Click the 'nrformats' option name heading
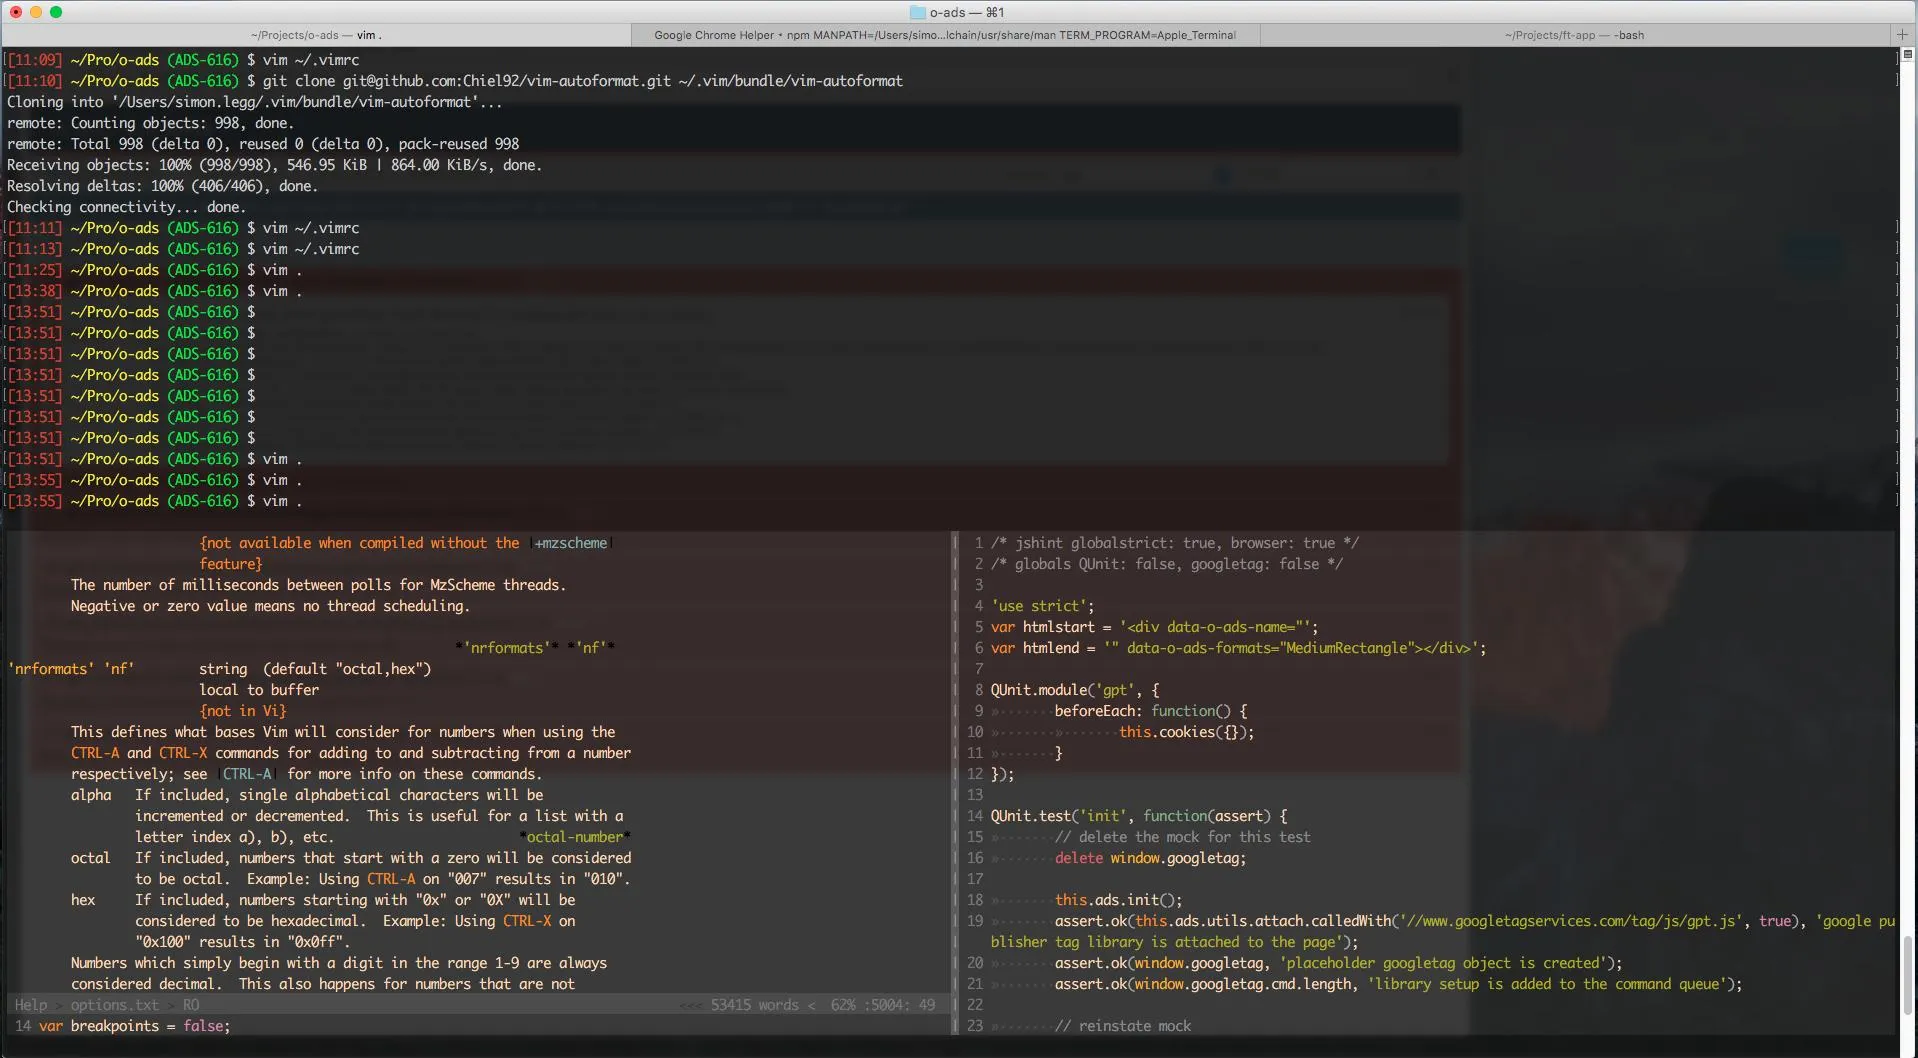Screen dimensions: 1918x1058 pyautogui.click(x=50, y=669)
